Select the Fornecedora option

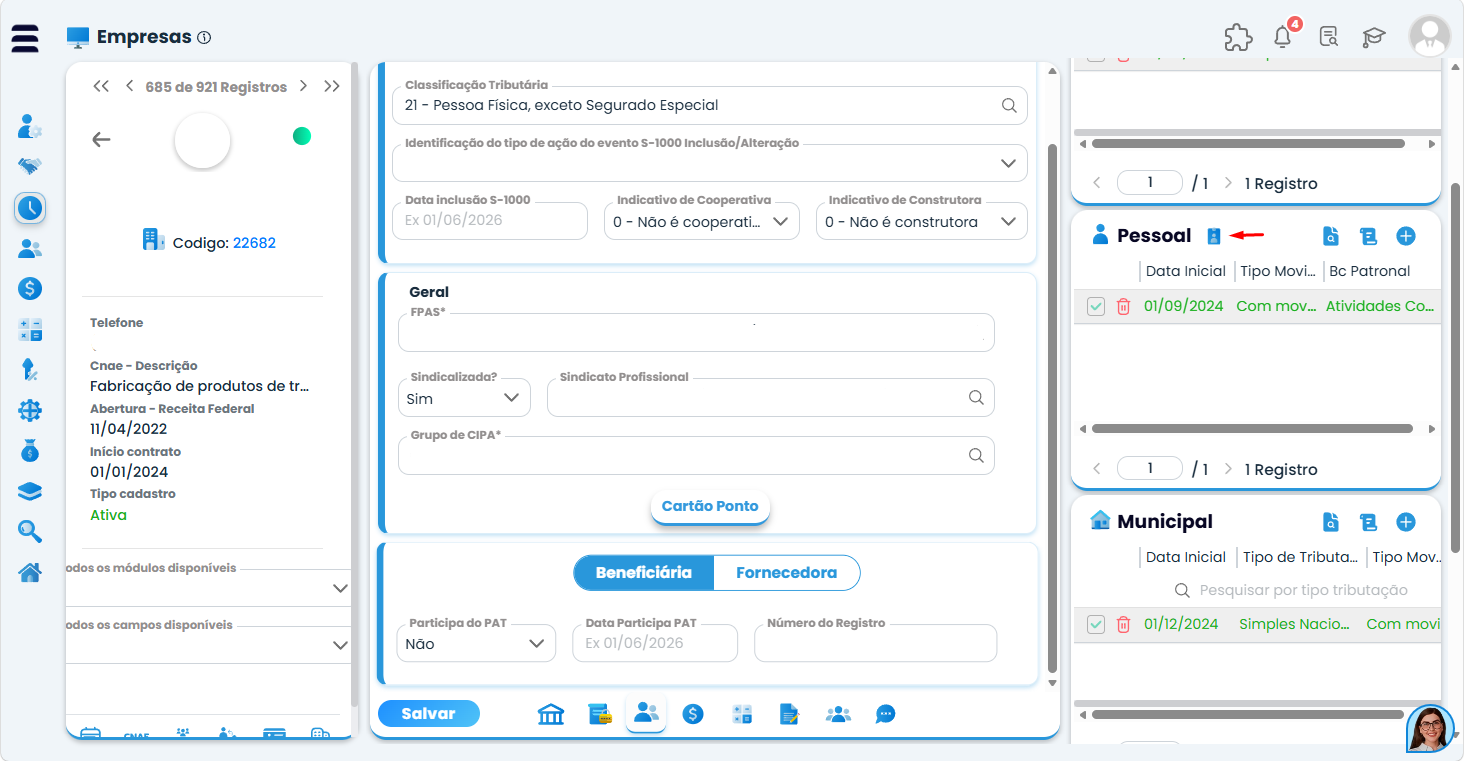click(x=786, y=573)
